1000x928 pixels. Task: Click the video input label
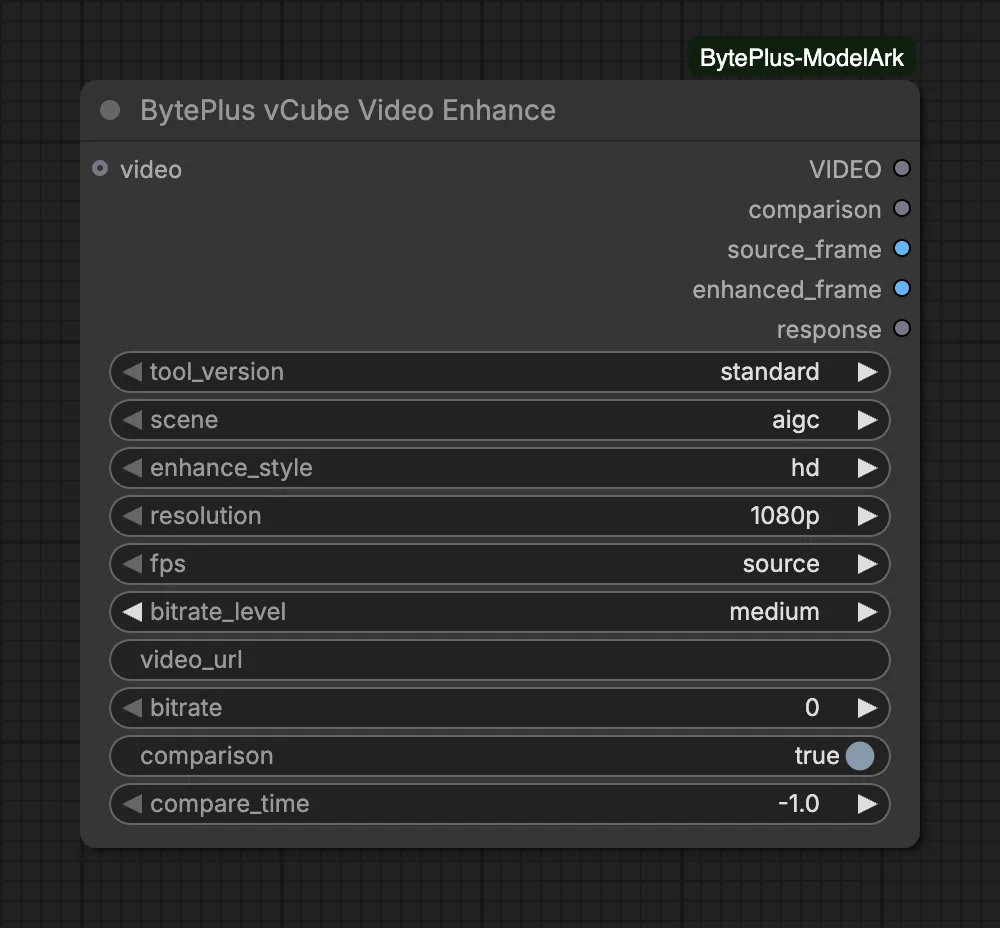pyautogui.click(x=151, y=170)
